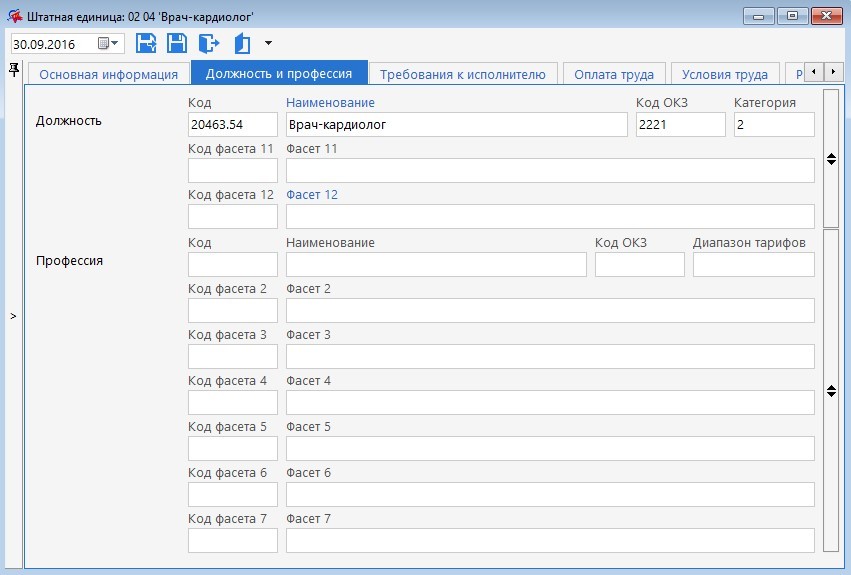Screen dimensions: 851x575
Task: Open the Требования к исполнителю tab
Action: [462, 74]
